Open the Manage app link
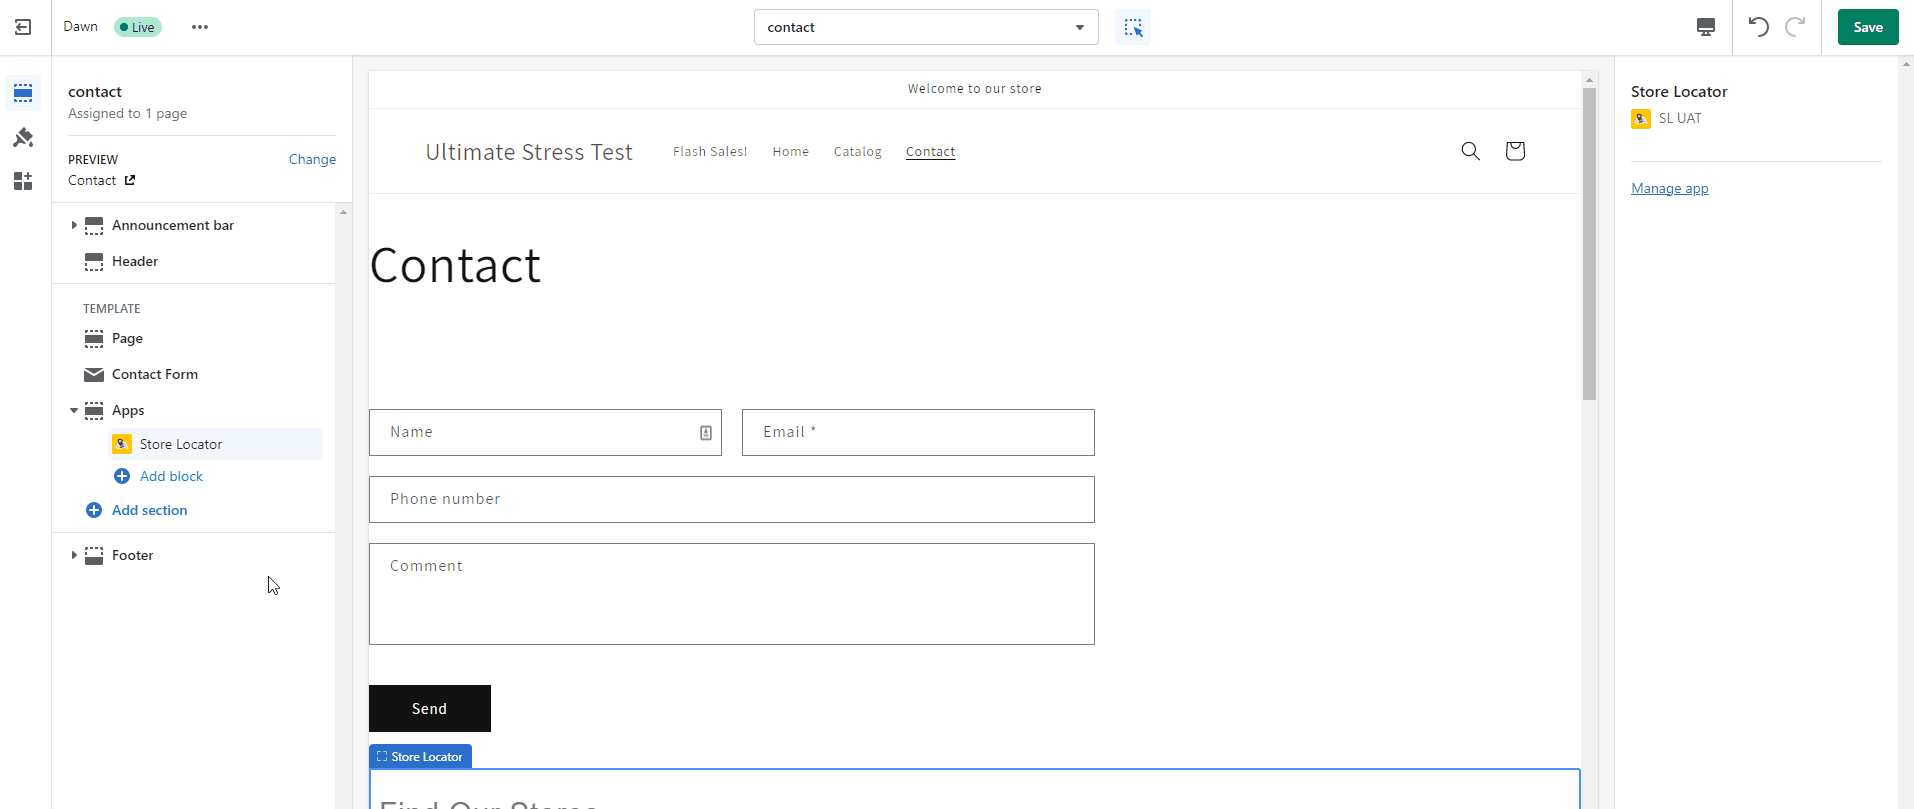 coord(1669,188)
